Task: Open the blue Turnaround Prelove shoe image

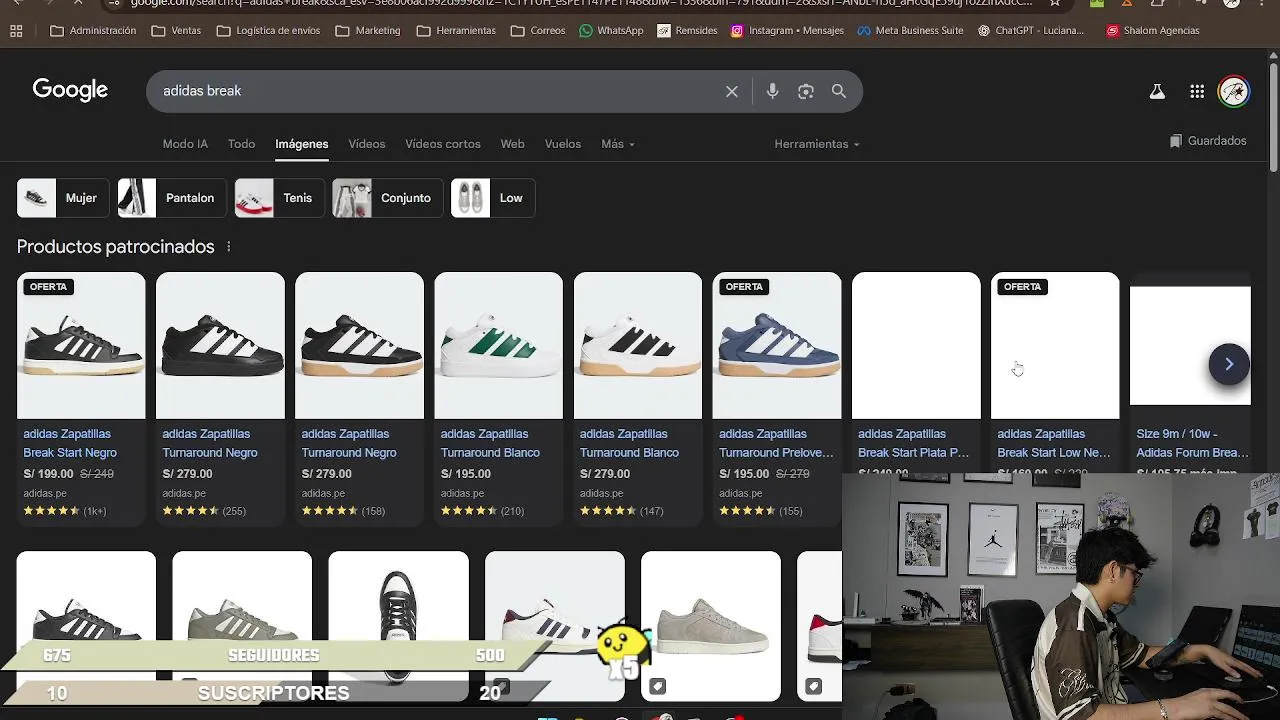Action: pos(777,346)
